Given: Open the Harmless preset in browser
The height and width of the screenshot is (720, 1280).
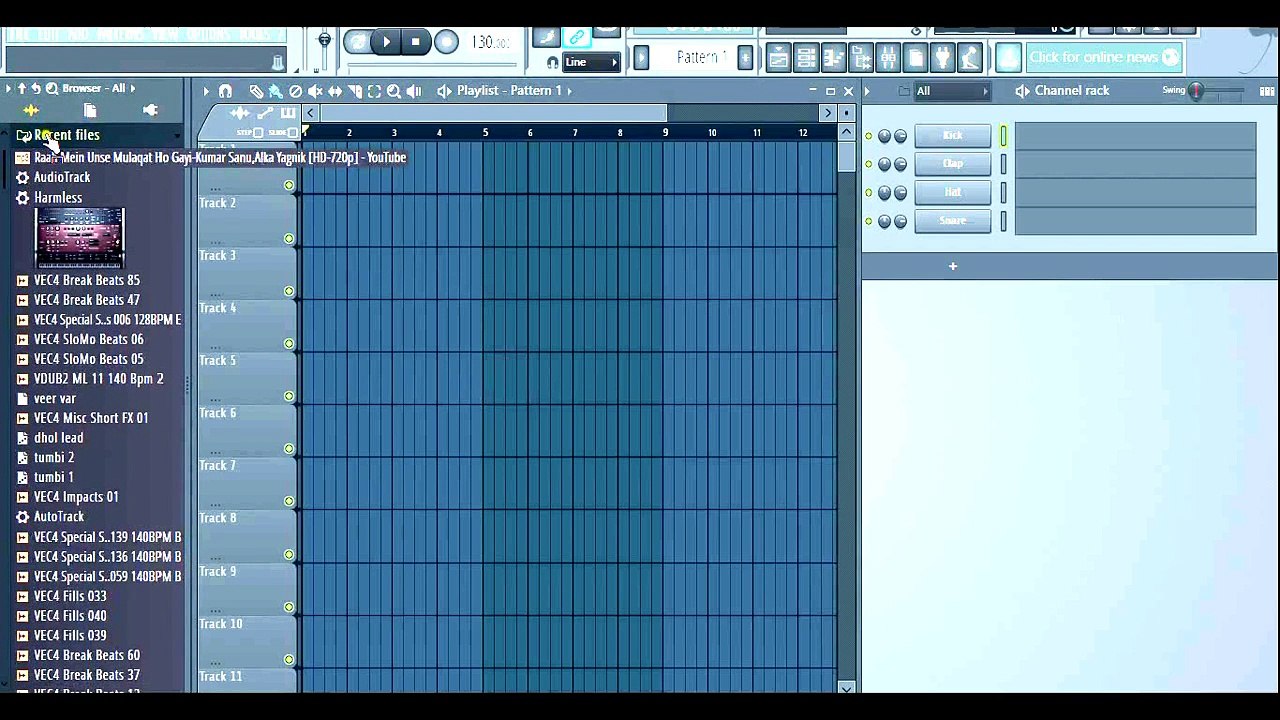Looking at the screenshot, I should coord(58,198).
